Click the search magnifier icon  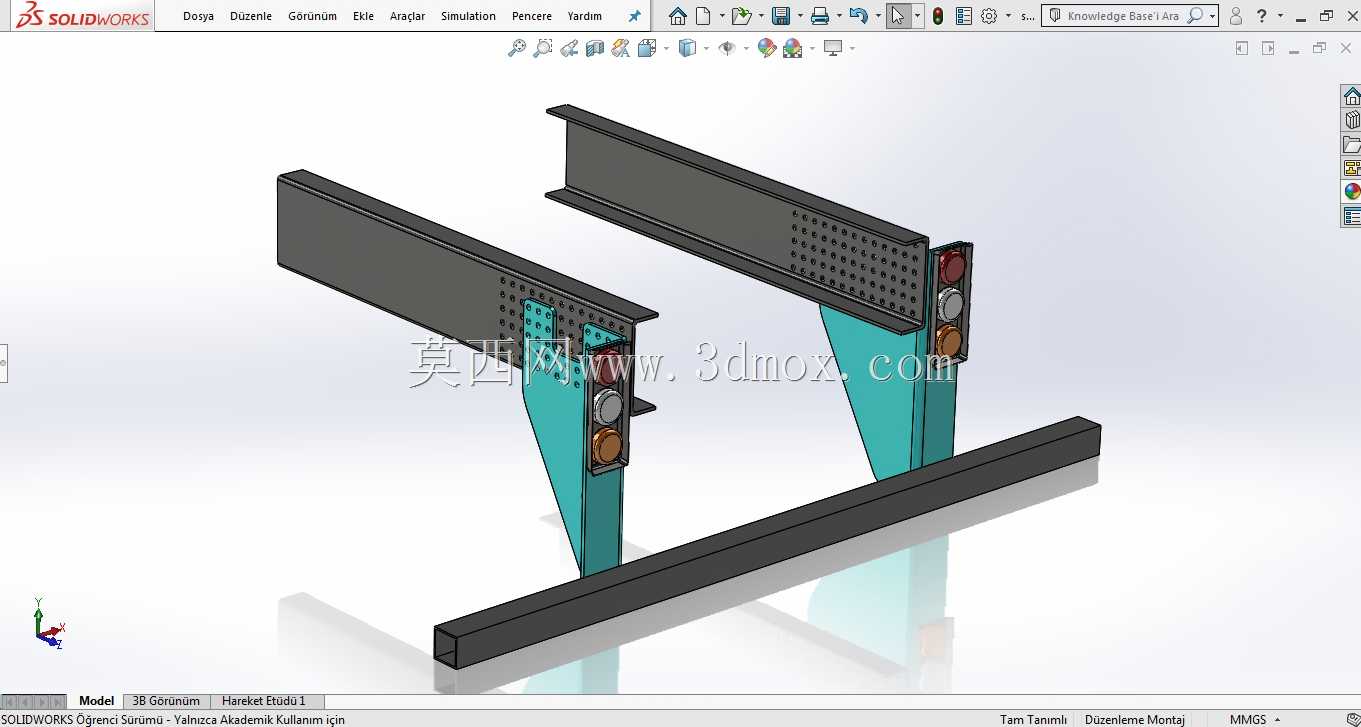(x=1195, y=16)
